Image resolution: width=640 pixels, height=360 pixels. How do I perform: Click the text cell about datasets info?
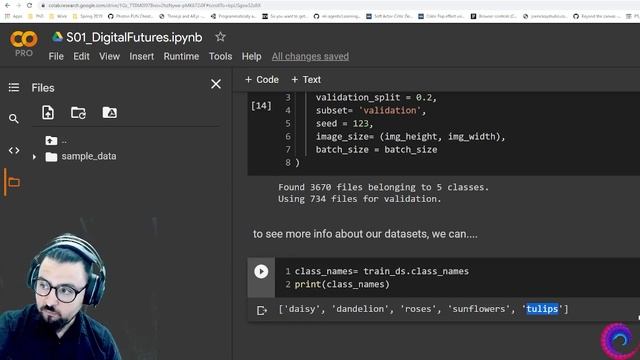365,234
